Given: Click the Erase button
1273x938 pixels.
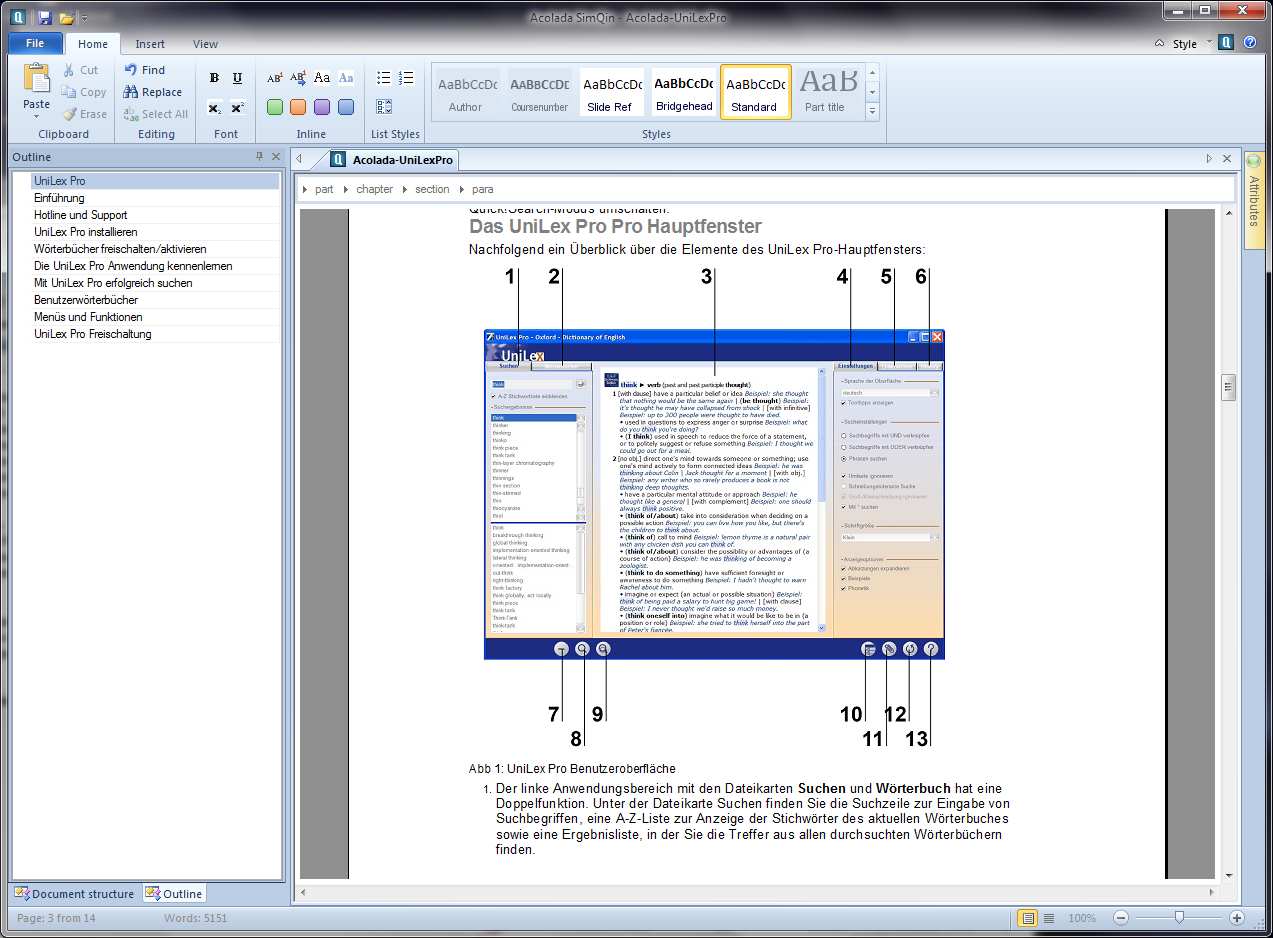Looking at the screenshot, I should (x=84, y=114).
